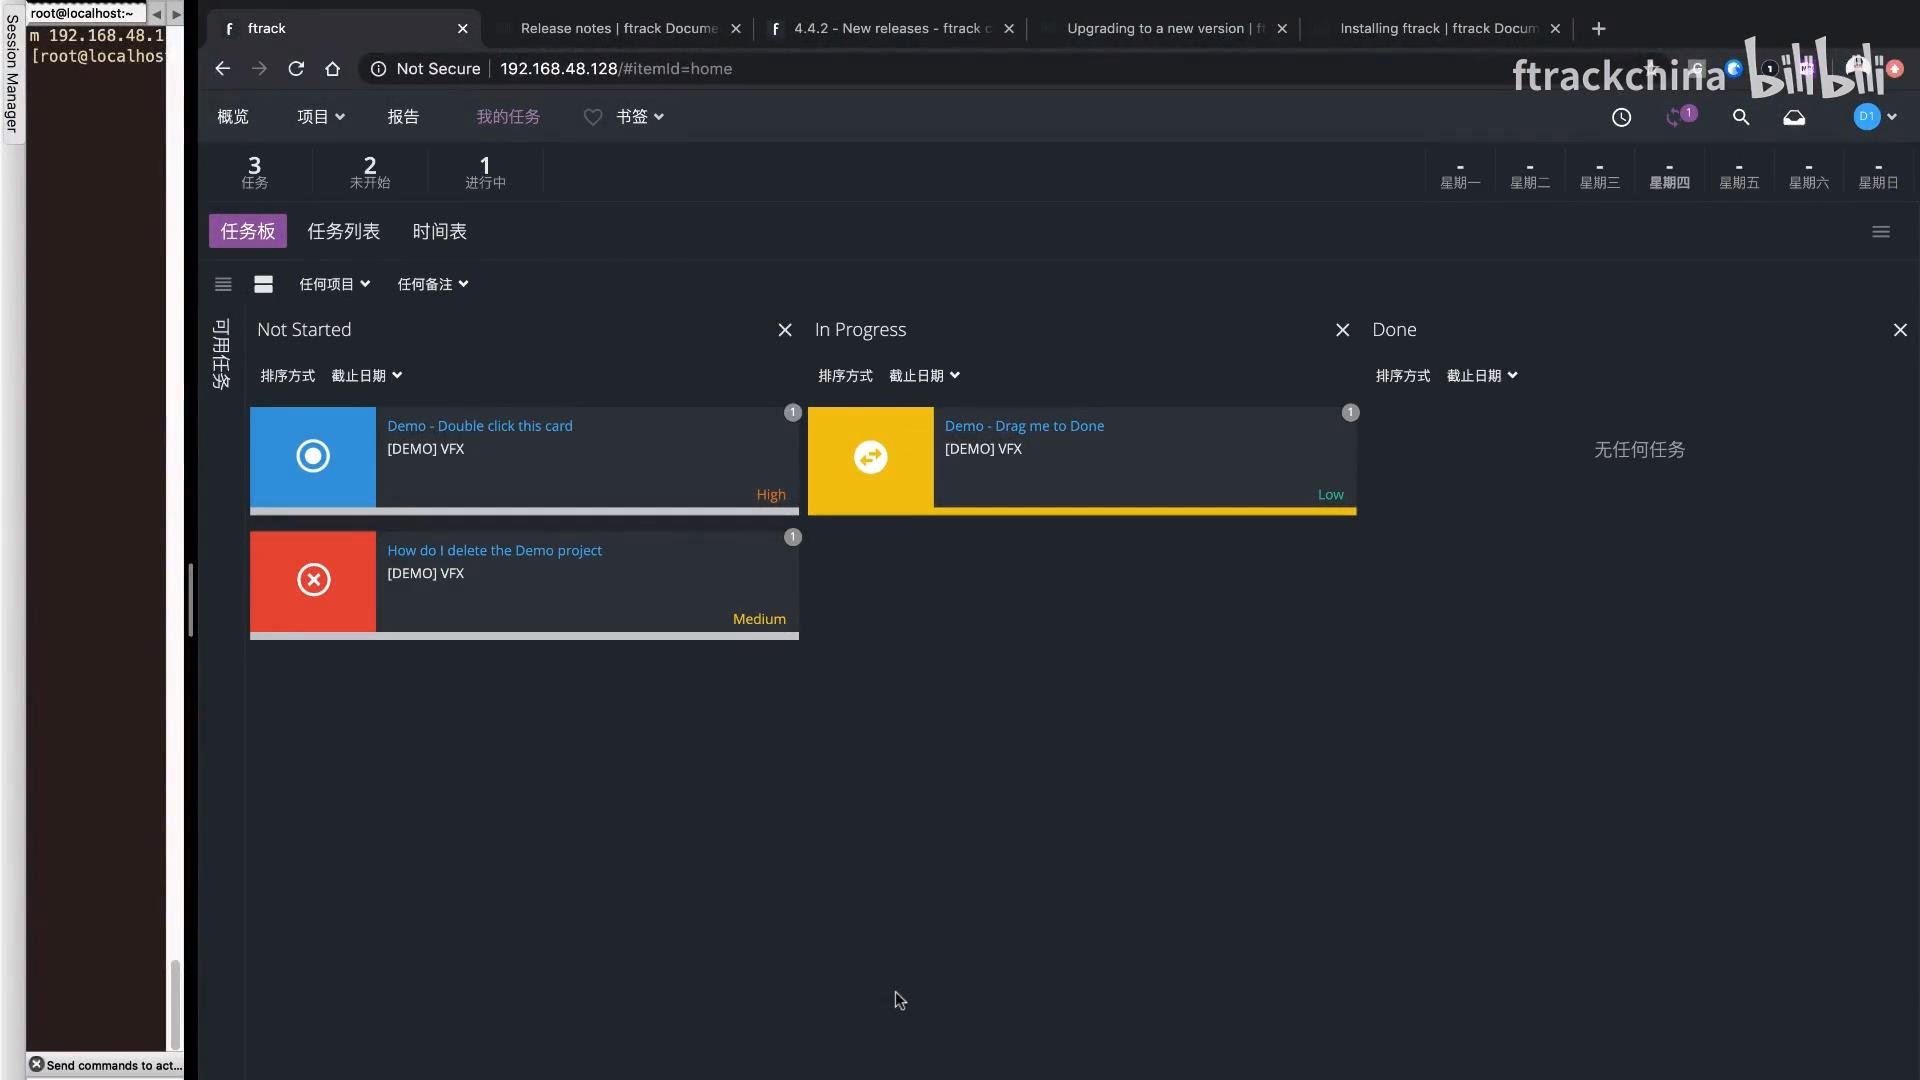This screenshot has width=1920, height=1080.
Task: Open In Progress sort 截止日期 dropdown
Action: 925,376
